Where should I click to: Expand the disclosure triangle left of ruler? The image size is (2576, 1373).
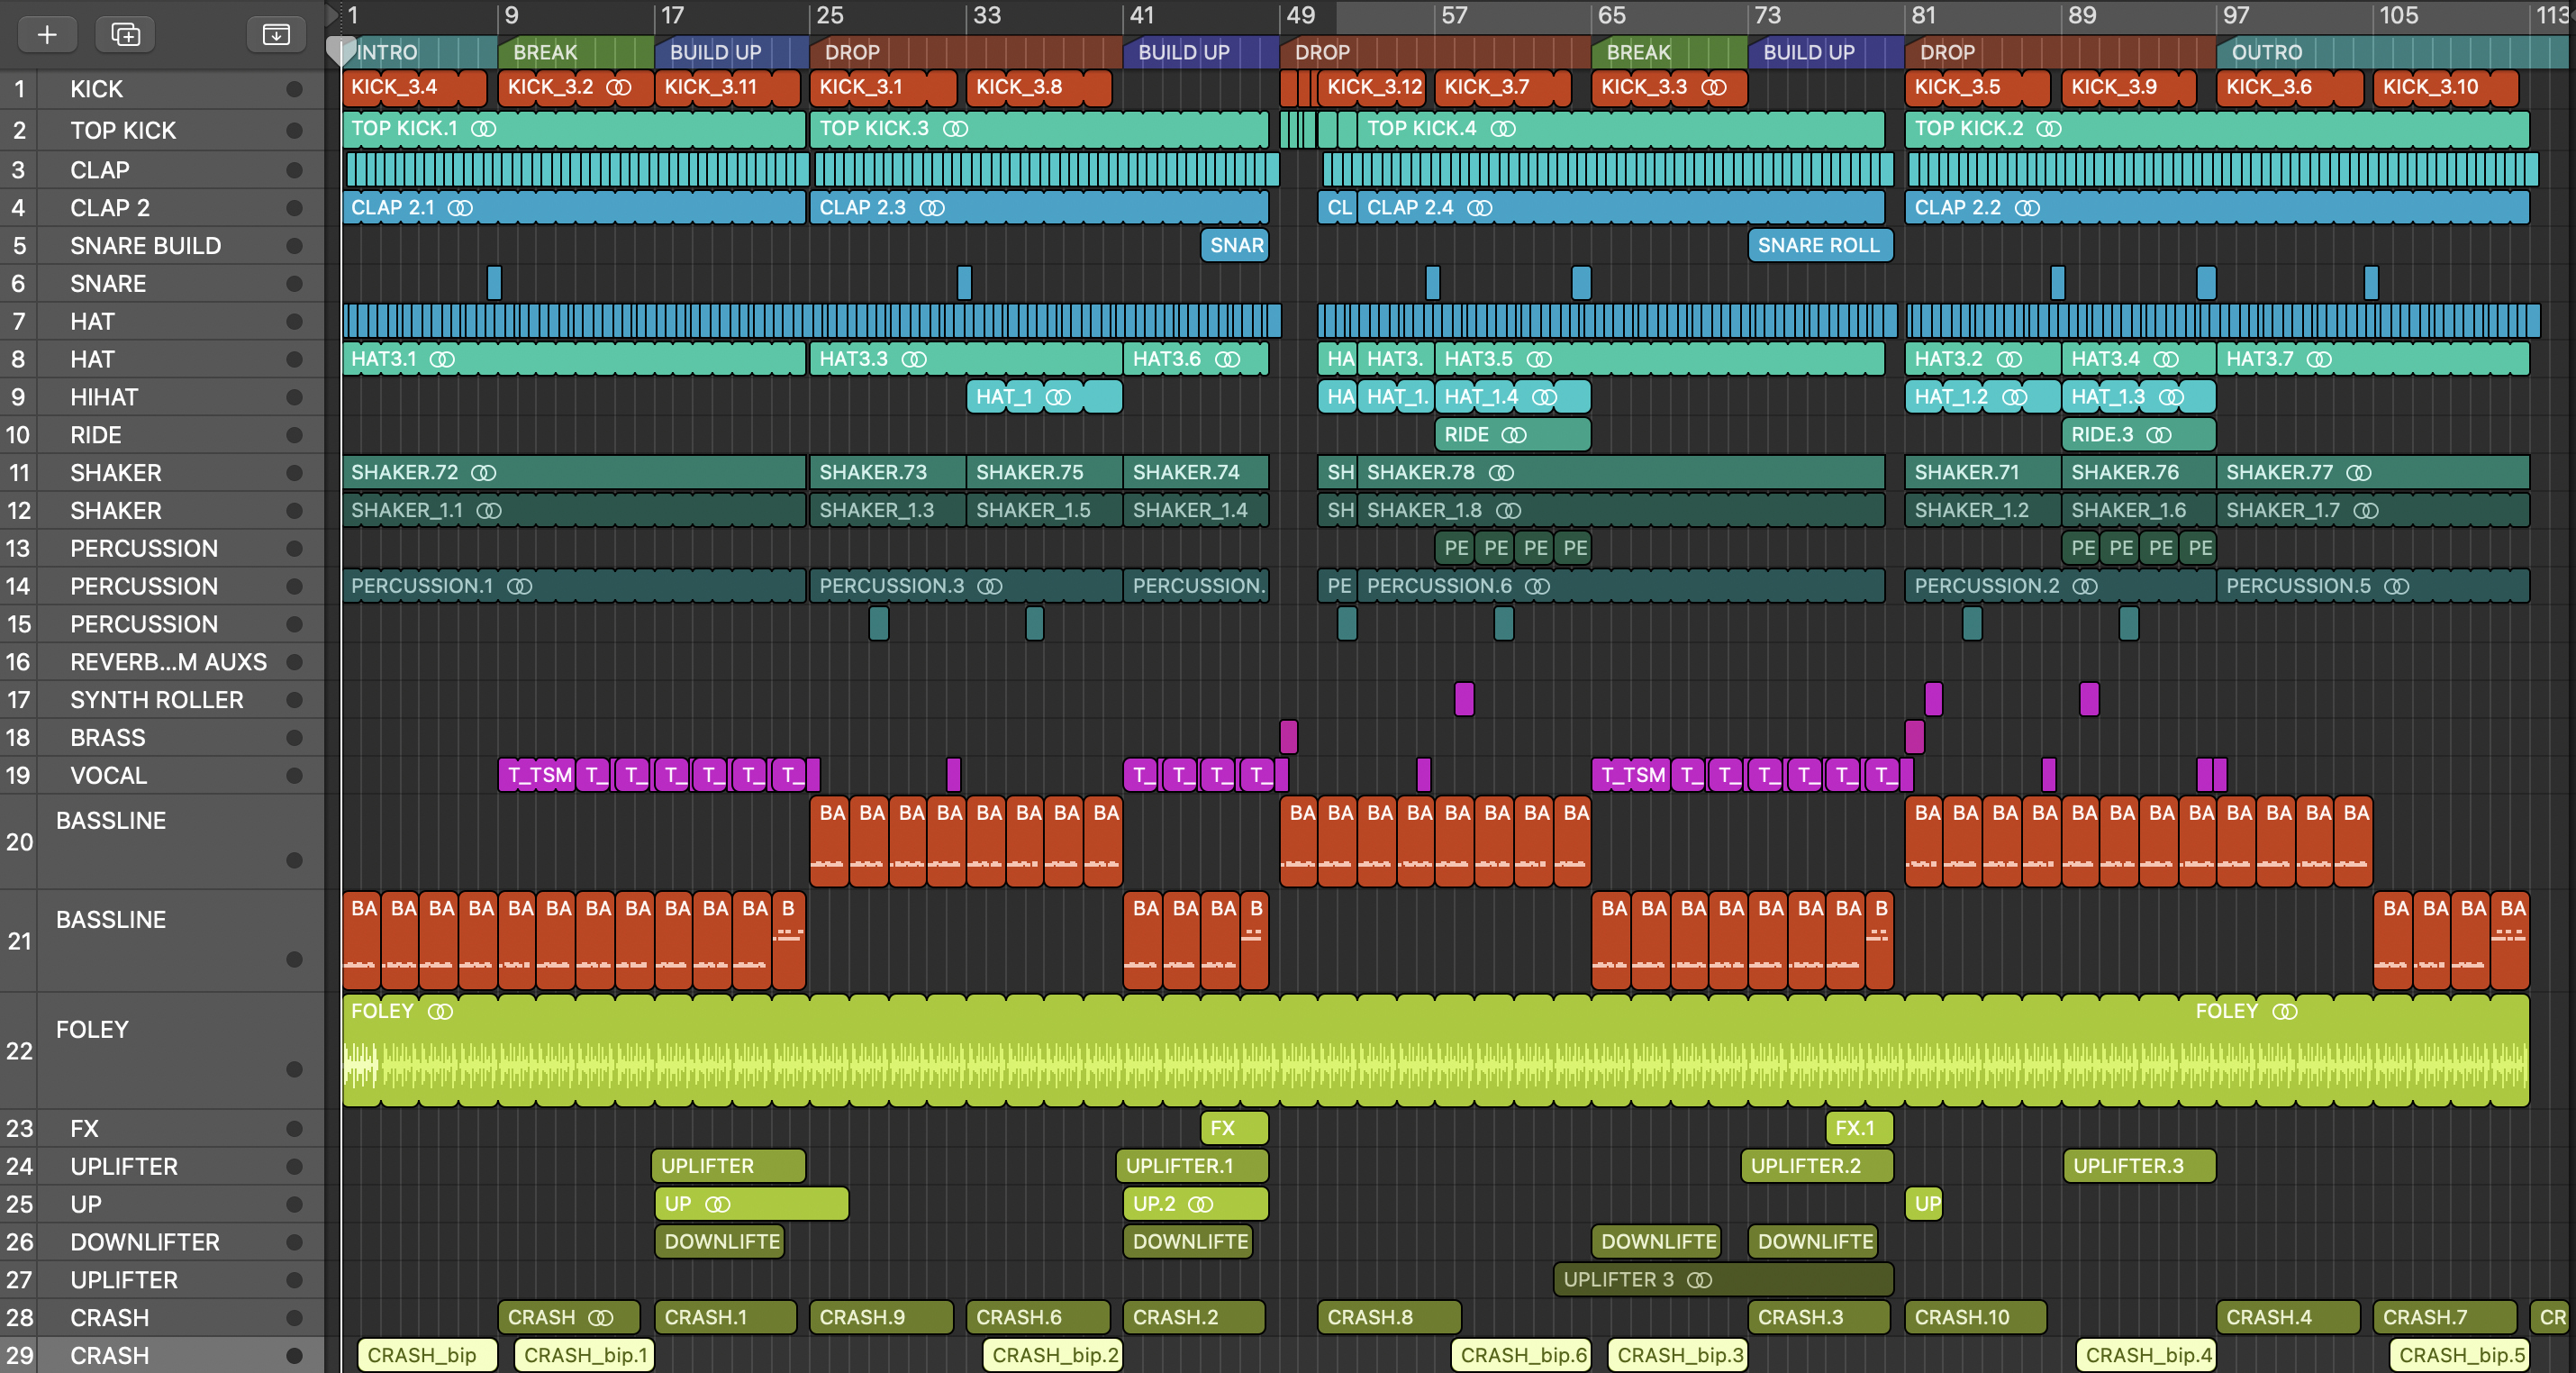click(332, 14)
